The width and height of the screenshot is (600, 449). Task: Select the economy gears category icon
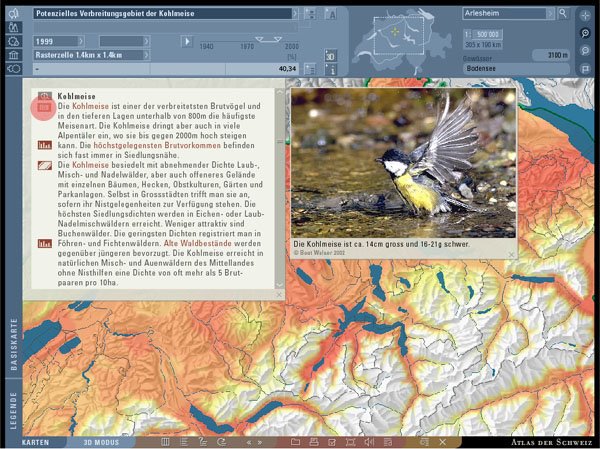(14, 41)
